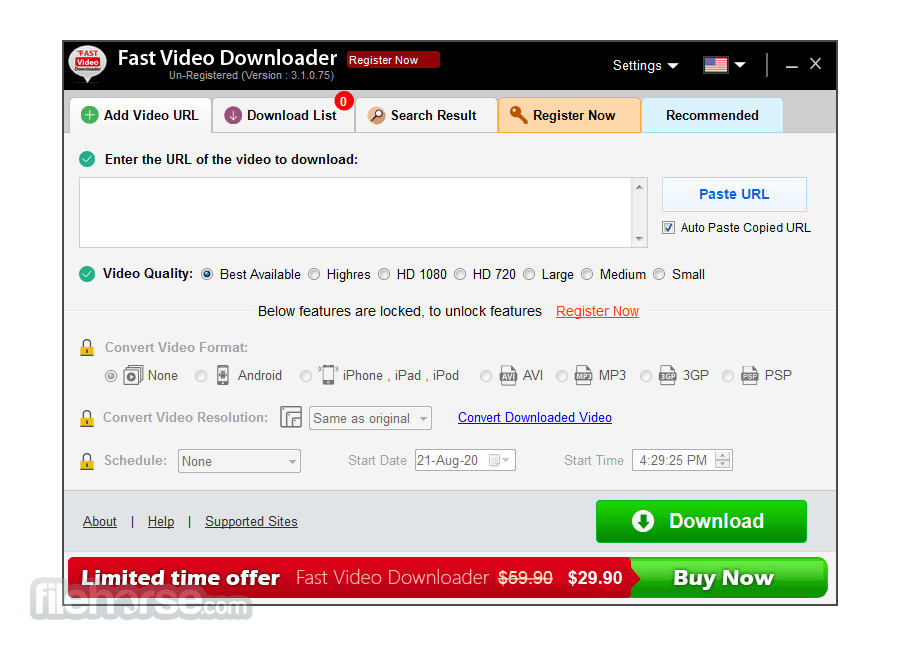The width and height of the screenshot is (900, 650).
Task: Open the Supported Sites link
Action: 251,521
